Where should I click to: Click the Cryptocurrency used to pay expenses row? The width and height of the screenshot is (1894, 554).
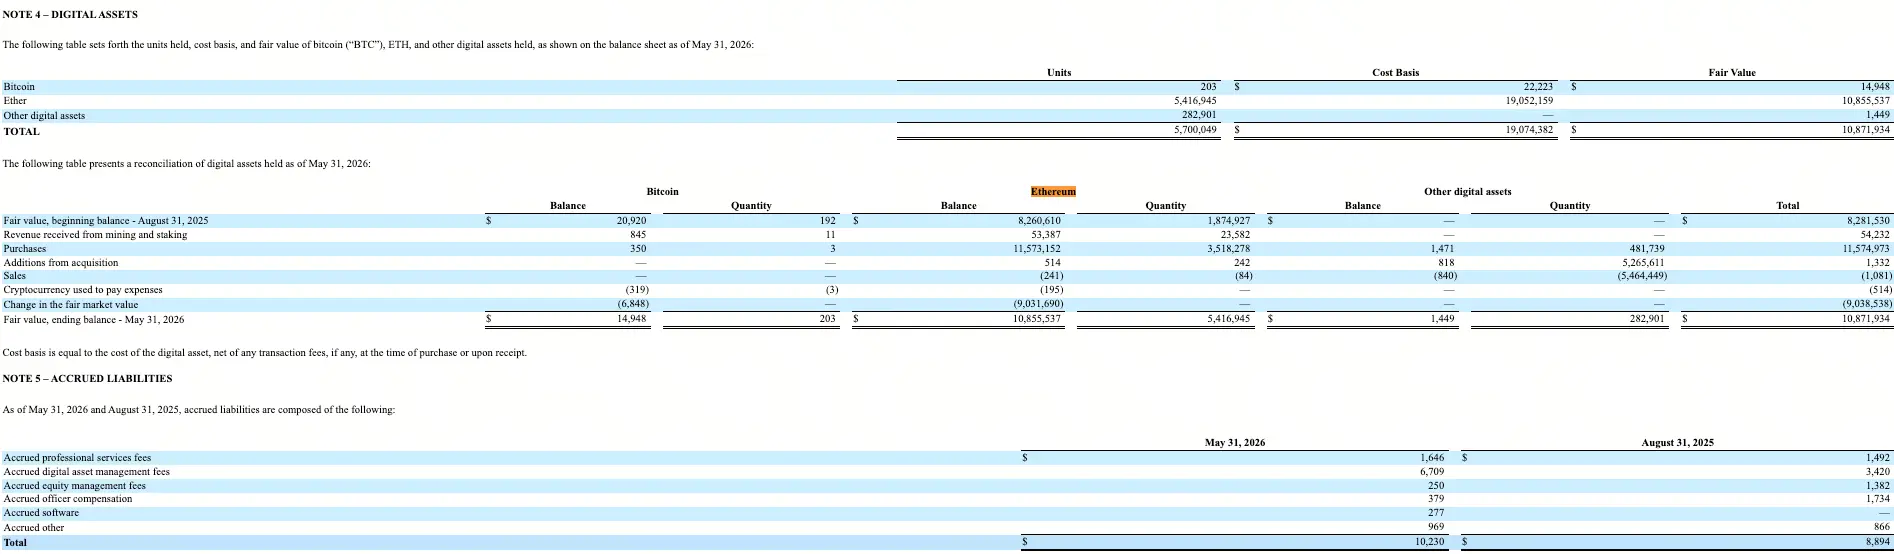pyautogui.click(x=947, y=290)
